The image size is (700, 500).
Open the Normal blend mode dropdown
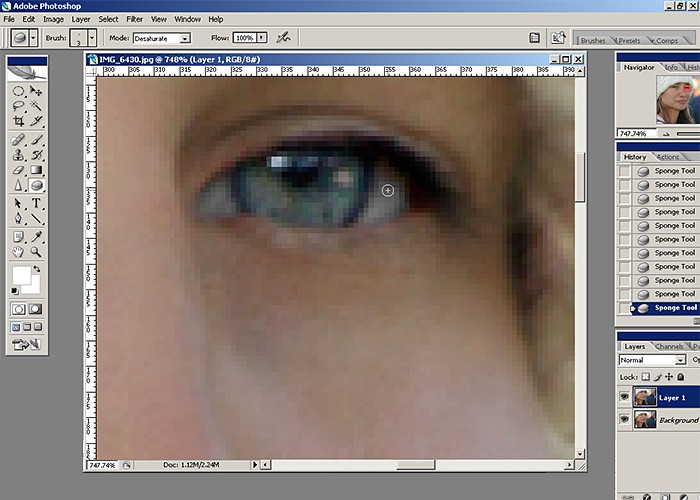[x=652, y=360]
